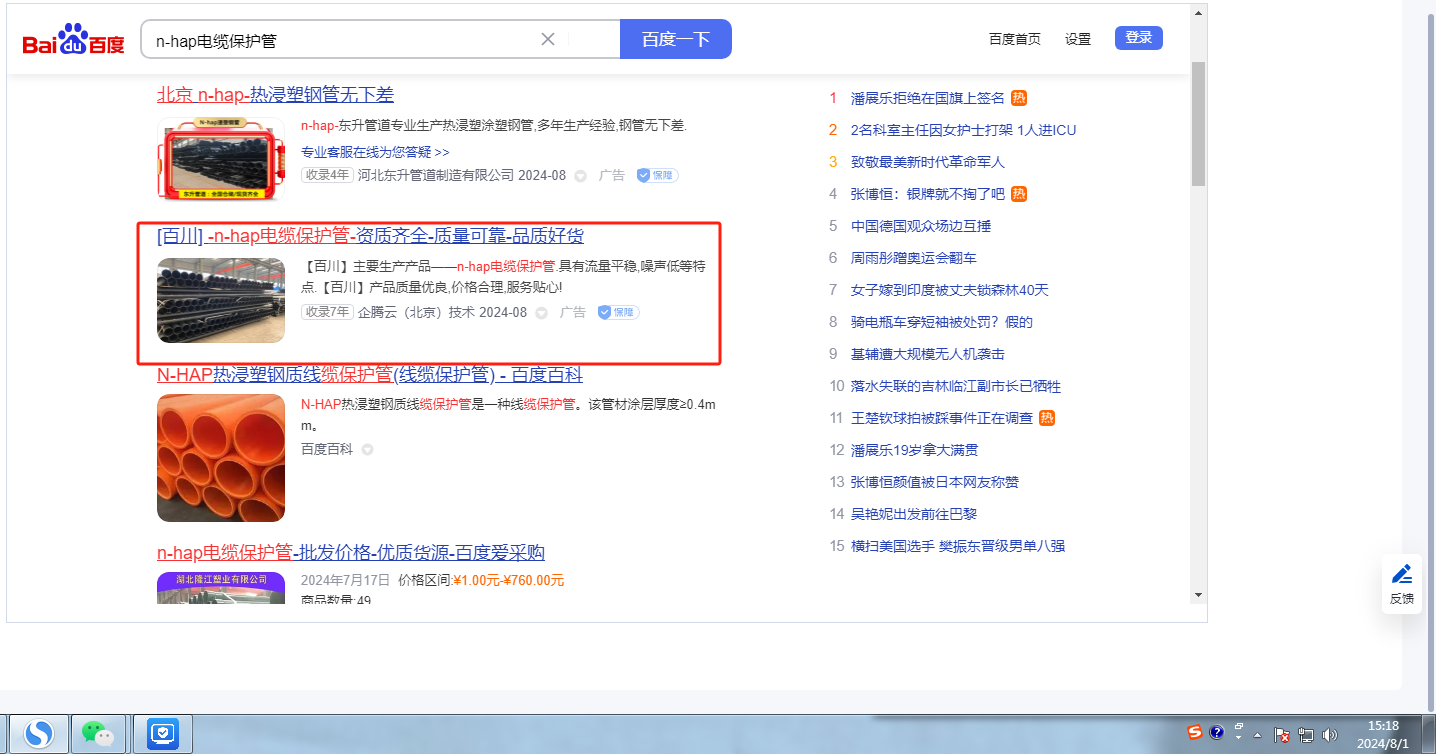Click the Sogou input method tray icon
1436x754 pixels.
click(x=1194, y=732)
